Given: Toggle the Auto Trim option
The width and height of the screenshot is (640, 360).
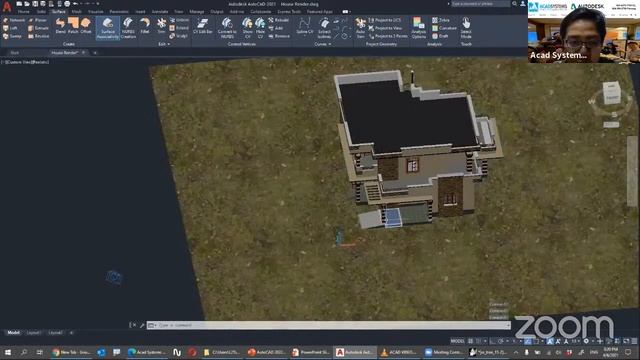Looking at the screenshot, I should [360, 28].
